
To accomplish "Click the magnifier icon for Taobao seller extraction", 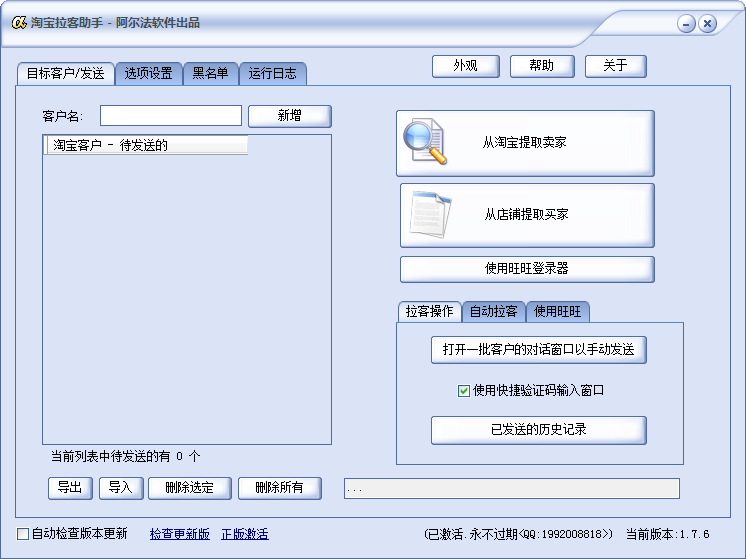I will click(425, 142).
